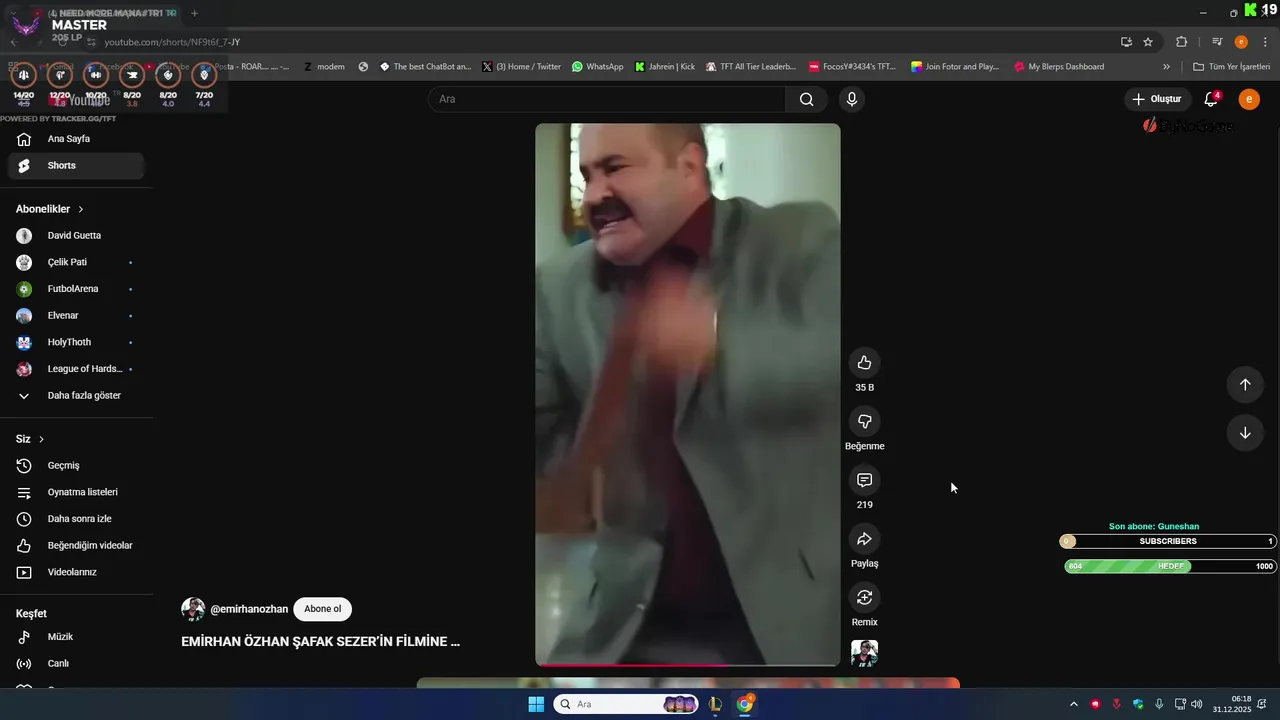Open Geçmiş watch history

pyautogui.click(x=75, y=465)
